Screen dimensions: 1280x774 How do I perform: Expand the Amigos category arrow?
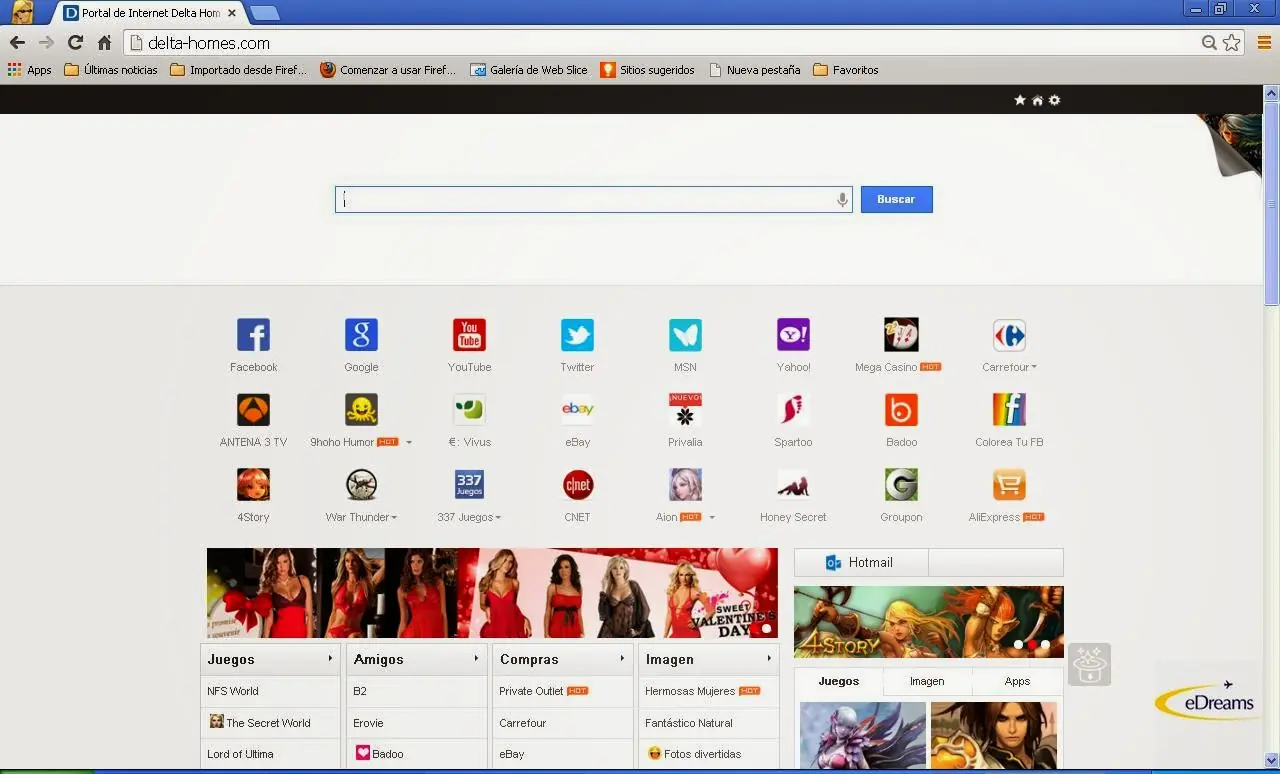[476, 658]
